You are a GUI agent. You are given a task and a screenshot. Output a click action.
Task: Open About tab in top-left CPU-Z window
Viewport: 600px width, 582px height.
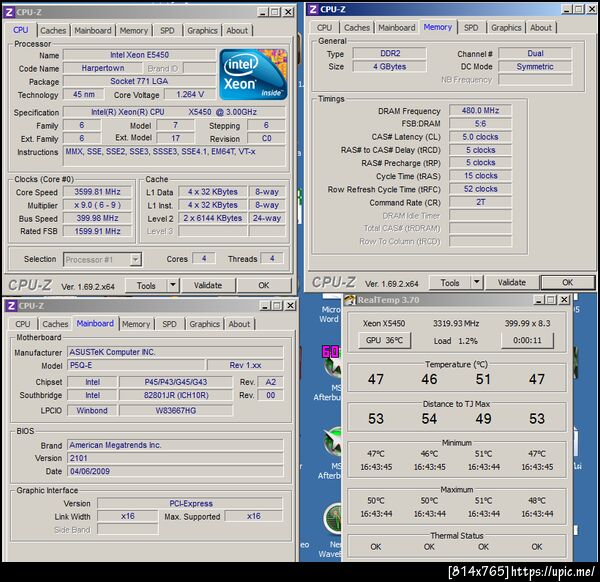click(x=237, y=30)
